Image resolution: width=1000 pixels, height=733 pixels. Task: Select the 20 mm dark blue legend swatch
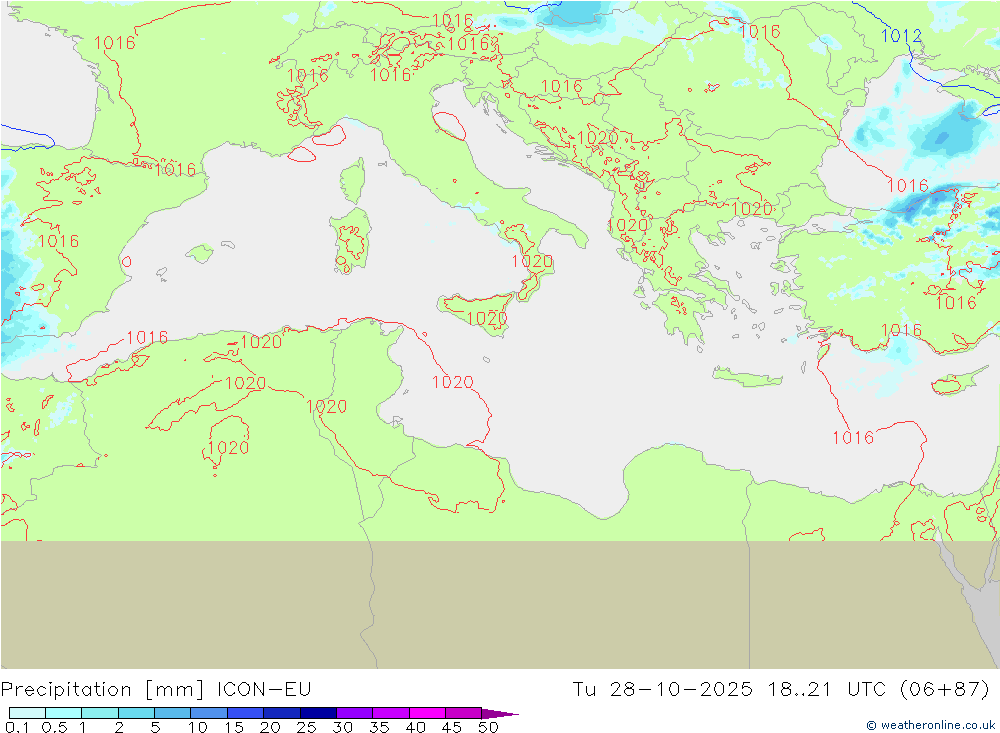282,713
